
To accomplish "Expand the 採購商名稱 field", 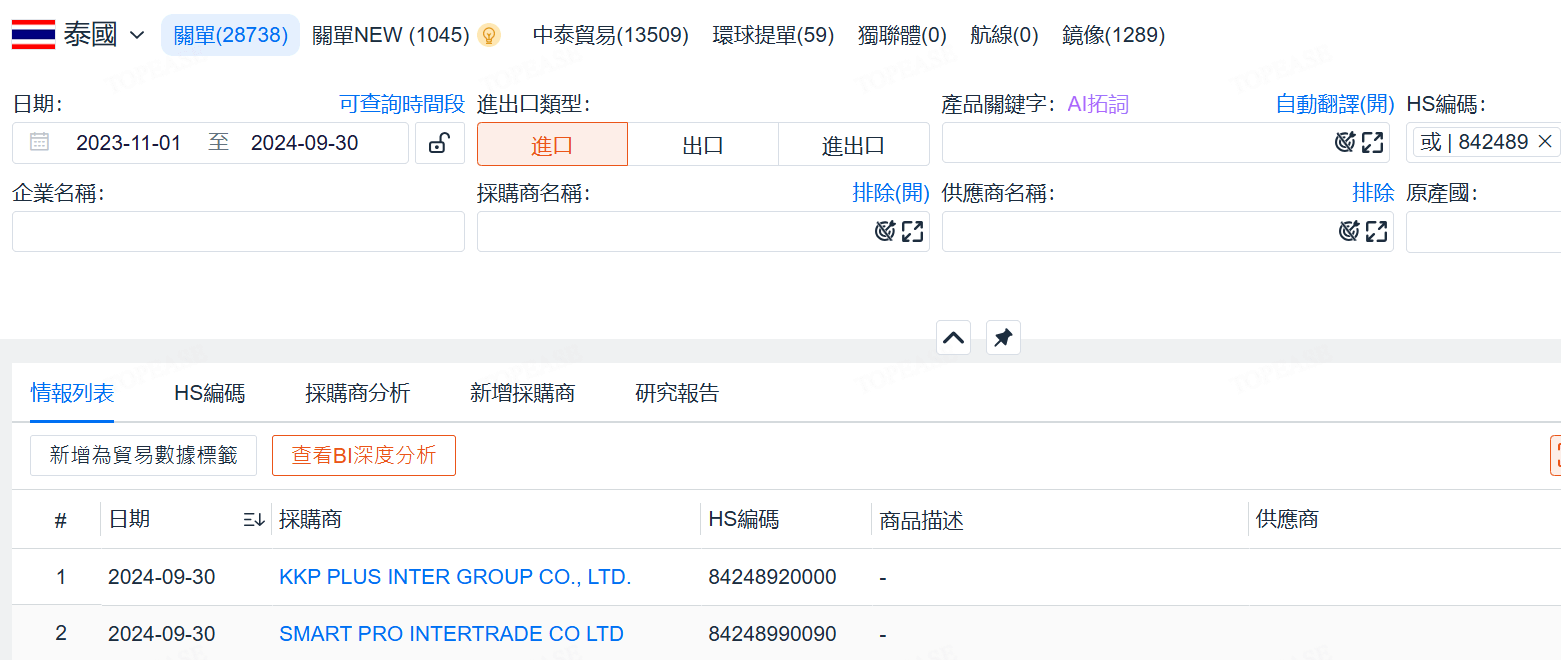I will point(912,232).
